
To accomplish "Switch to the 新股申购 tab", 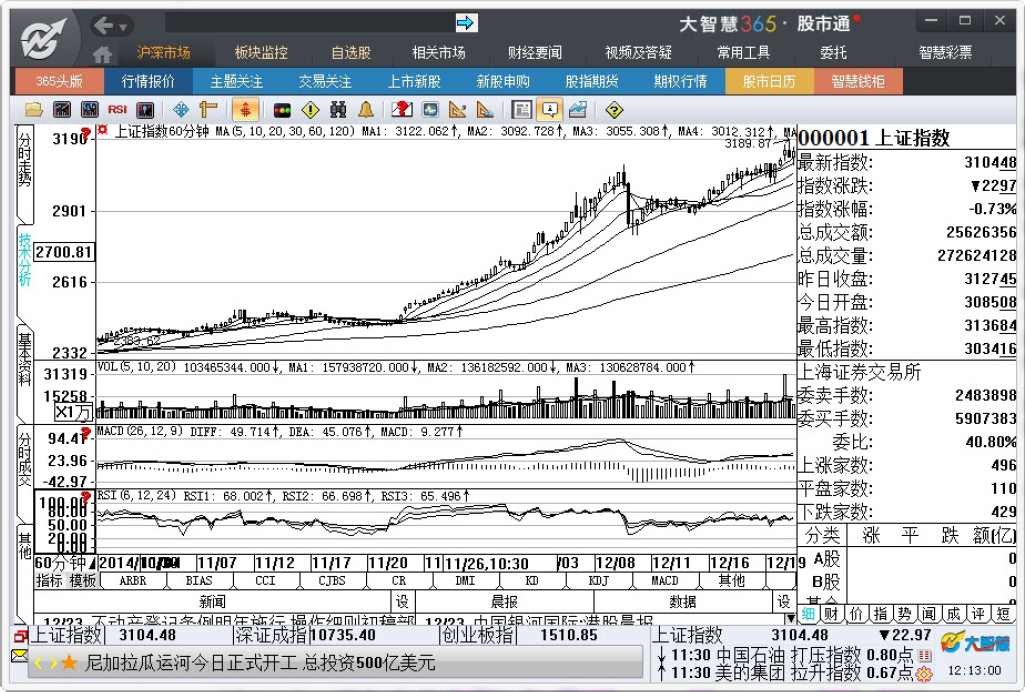I will pos(503,82).
